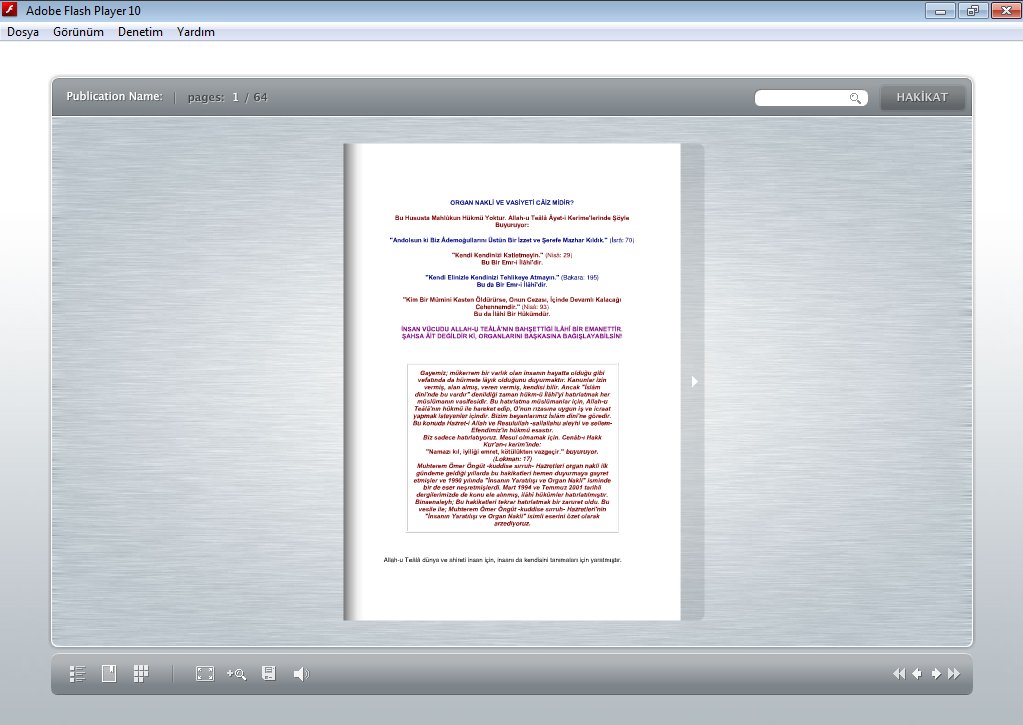1023x725 pixels.
Task: Go to the next page arrow
Action: click(936, 674)
